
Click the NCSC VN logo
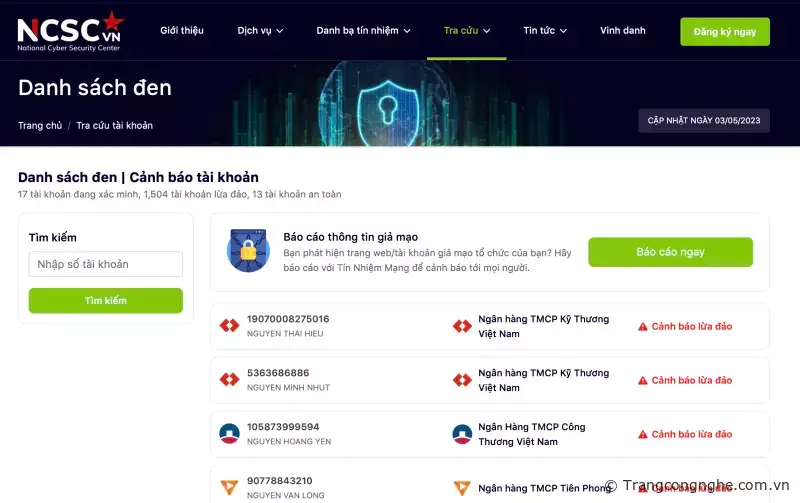pyautogui.click(x=70, y=32)
